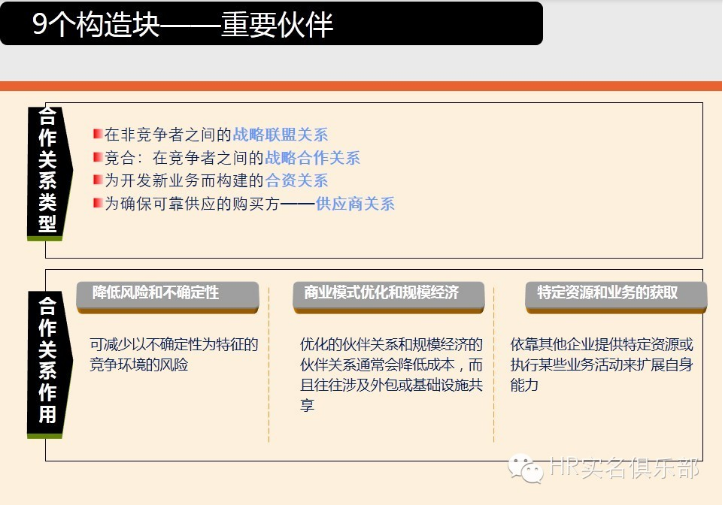The width and height of the screenshot is (723, 517).
Task: Click the red bullet before 为开发新业务
Action: coord(97,179)
